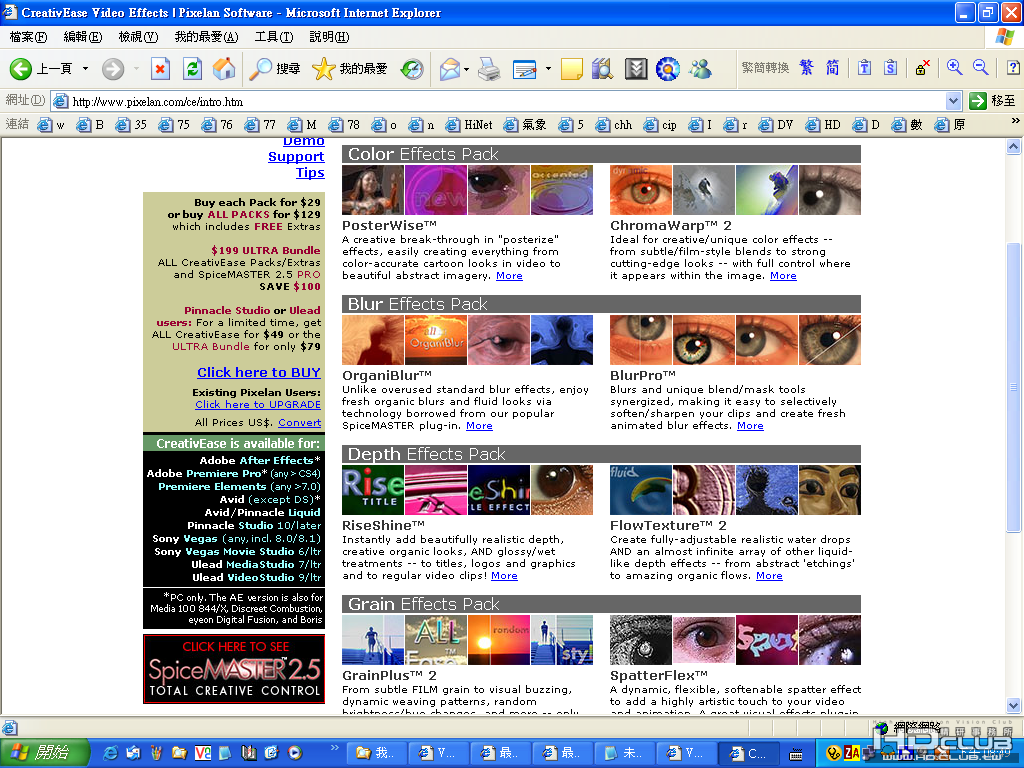
Task: Click the Print toolbar icon
Action: (x=488, y=69)
